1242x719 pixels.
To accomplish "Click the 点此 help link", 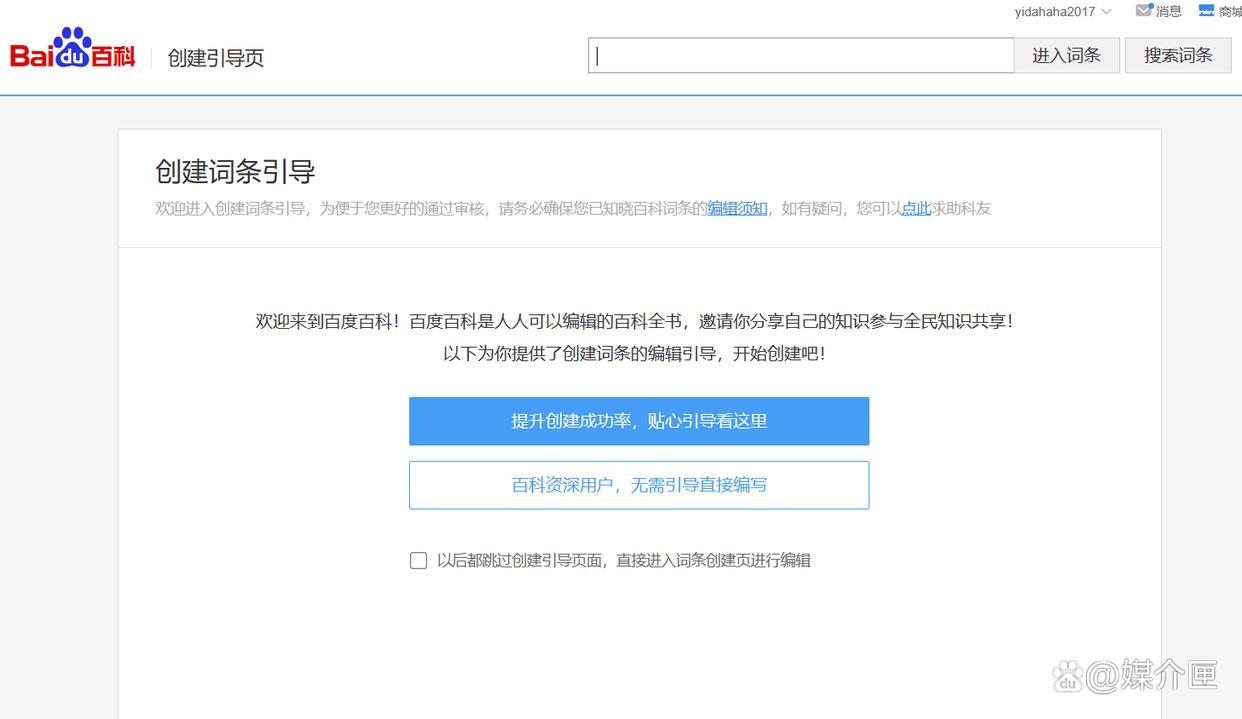I will [916, 208].
